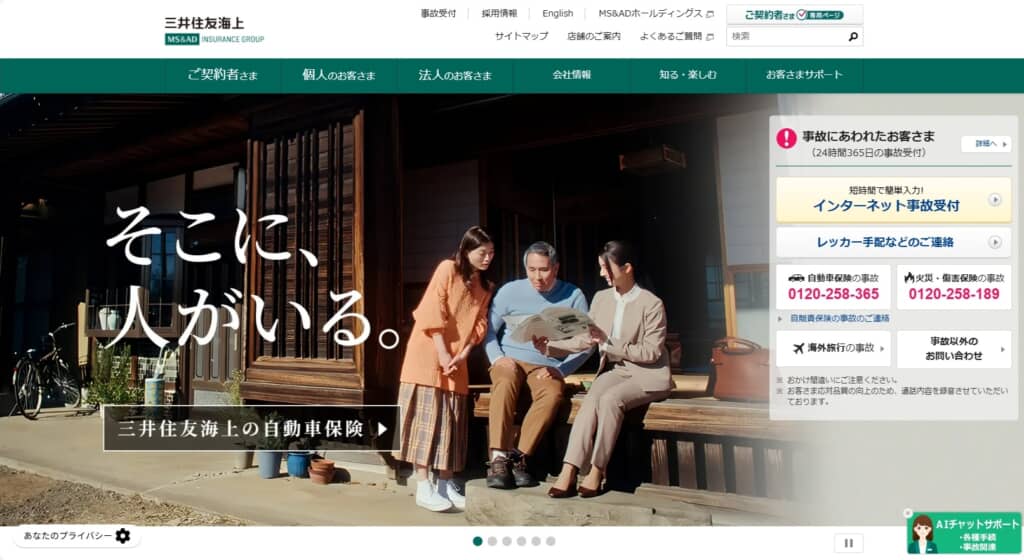Open the AI チャットサポート avatar

pyautogui.click(x=923, y=535)
